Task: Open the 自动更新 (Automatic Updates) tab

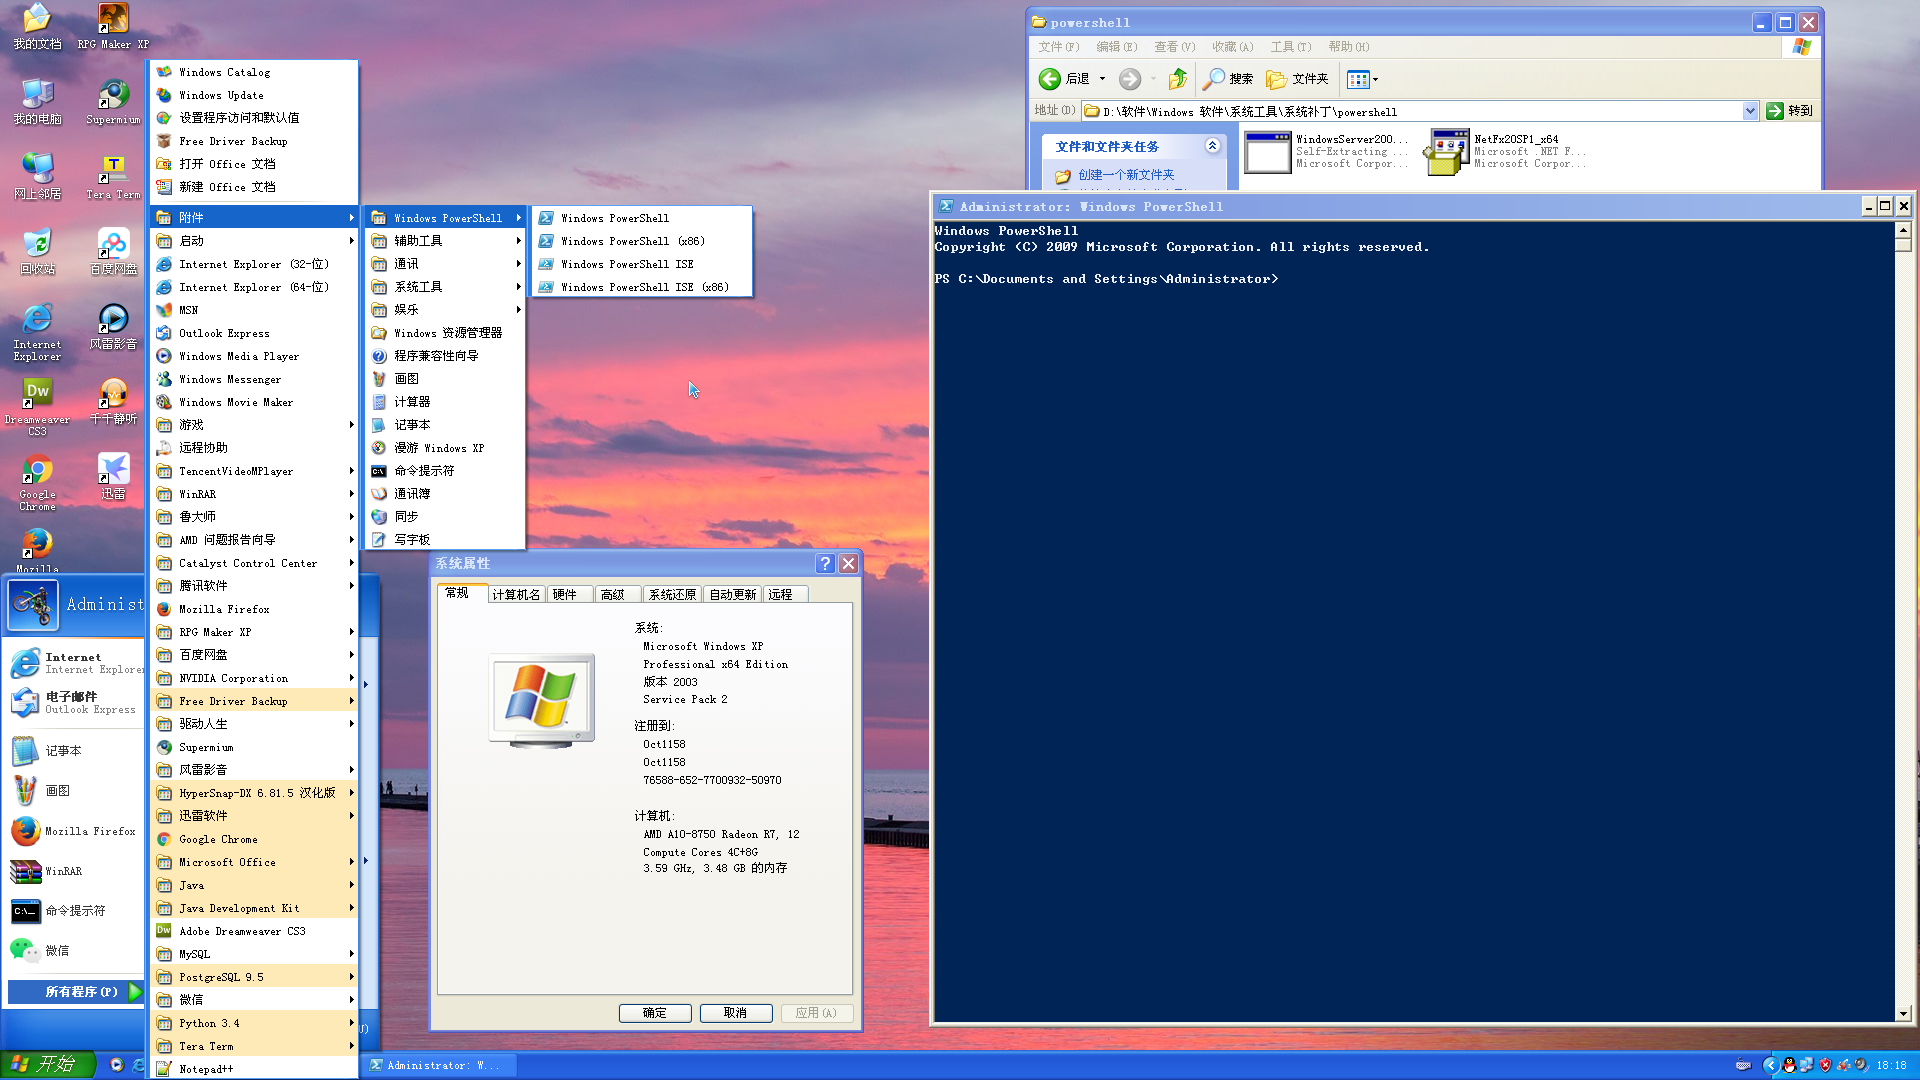Action: coord(733,595)
